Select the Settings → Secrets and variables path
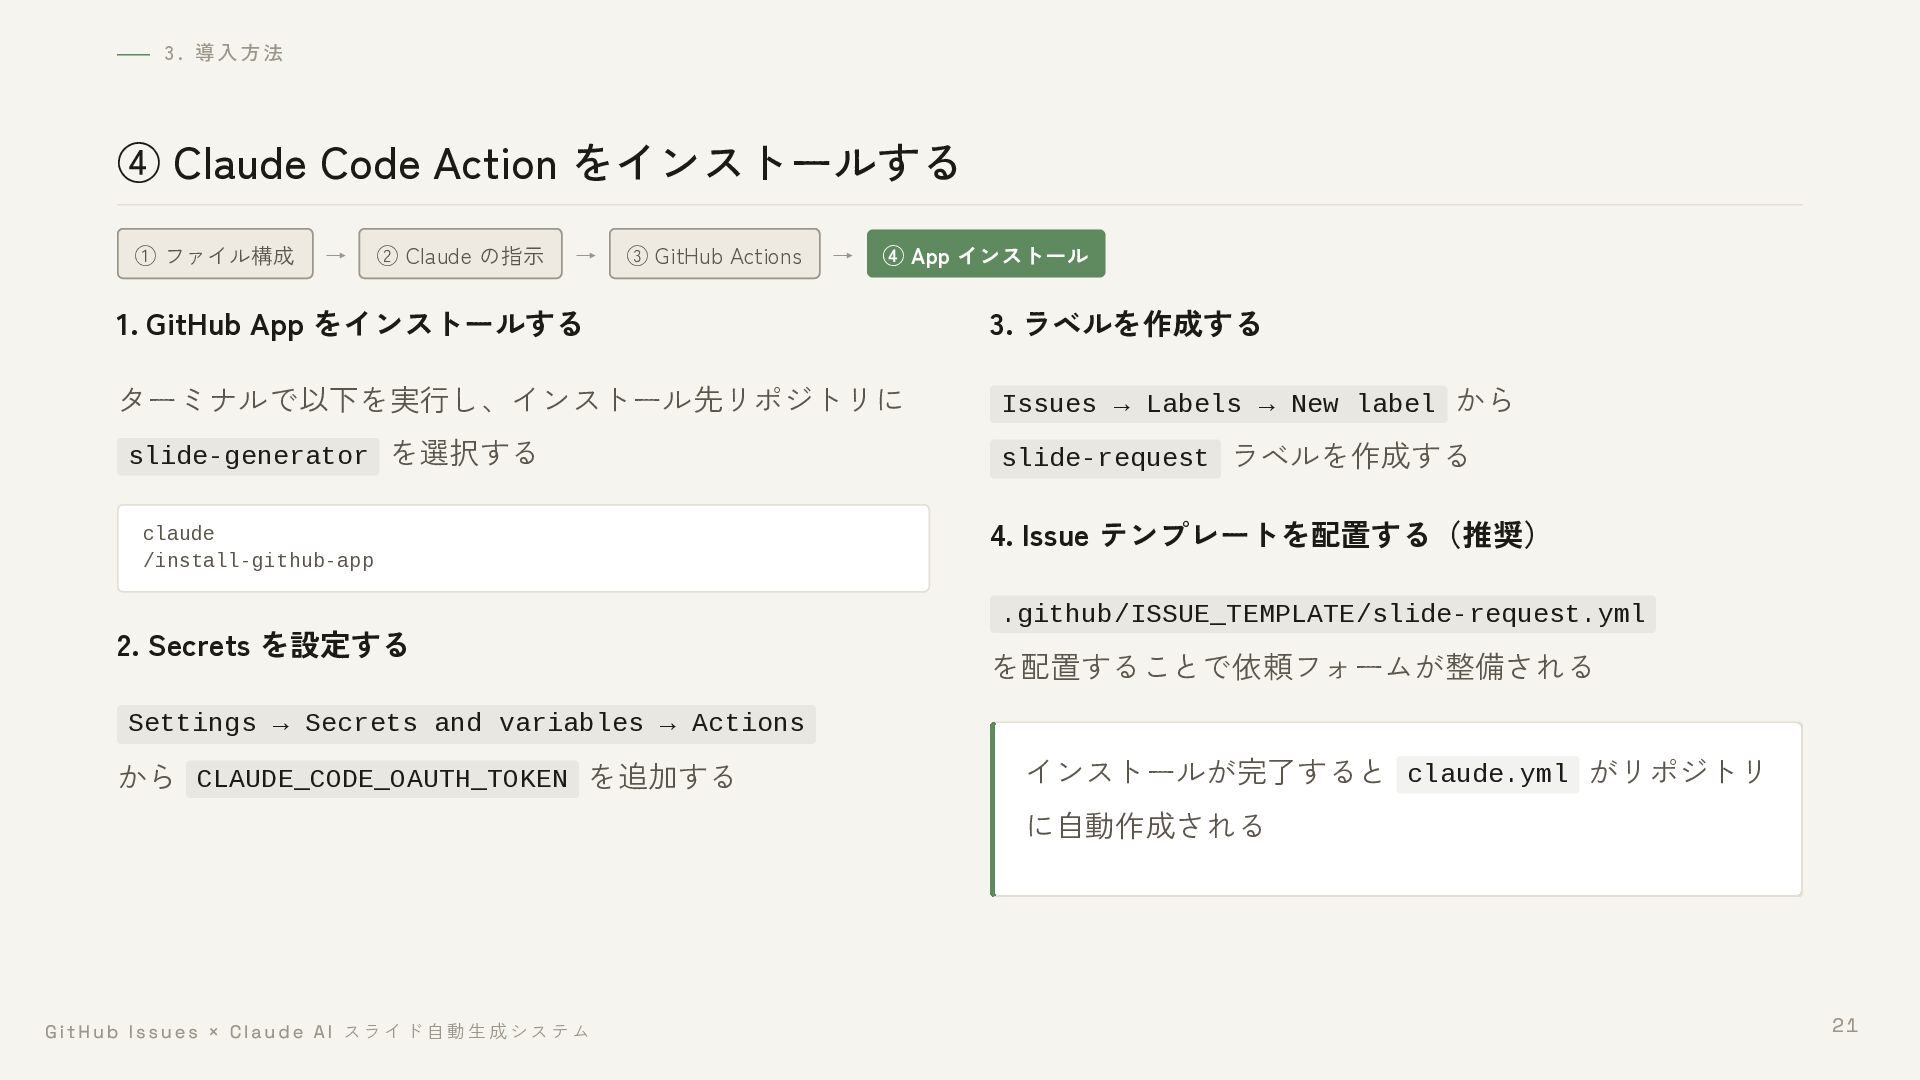1920x1080 pixels. (466, 724)
